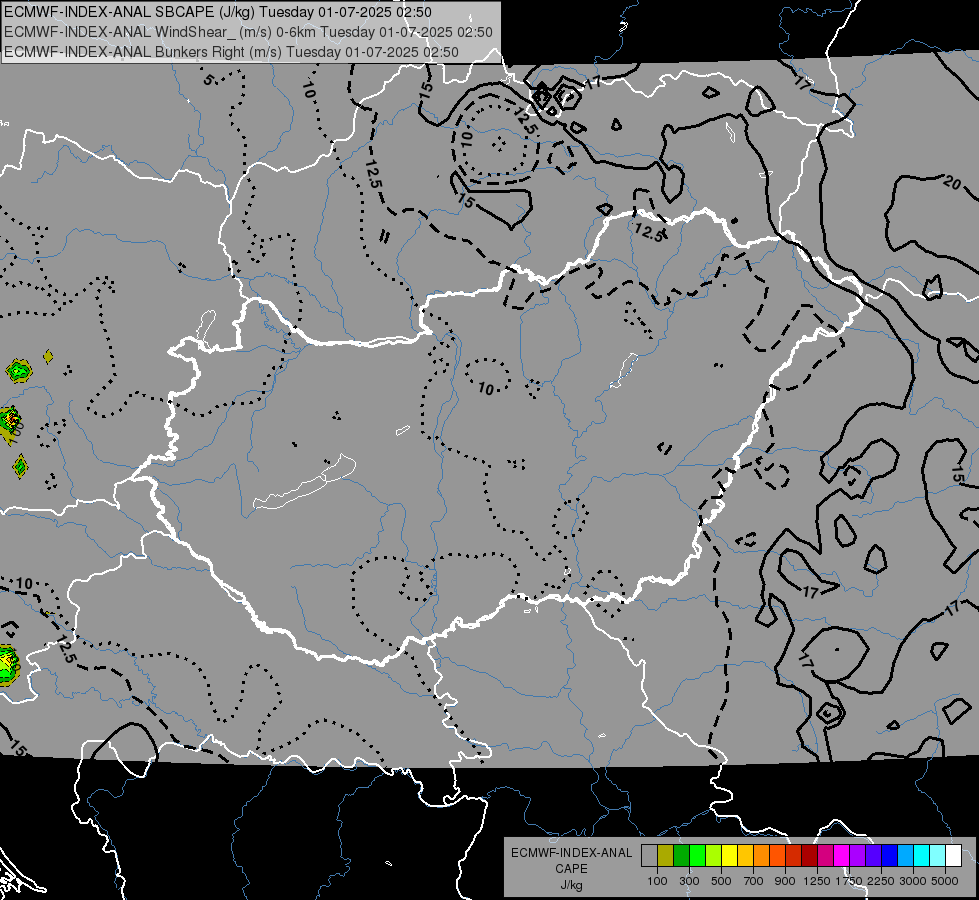The width and height of the screenshot is (979, 900).
Task: Select the bright green CAPE legend swatch
Action: 697,855
